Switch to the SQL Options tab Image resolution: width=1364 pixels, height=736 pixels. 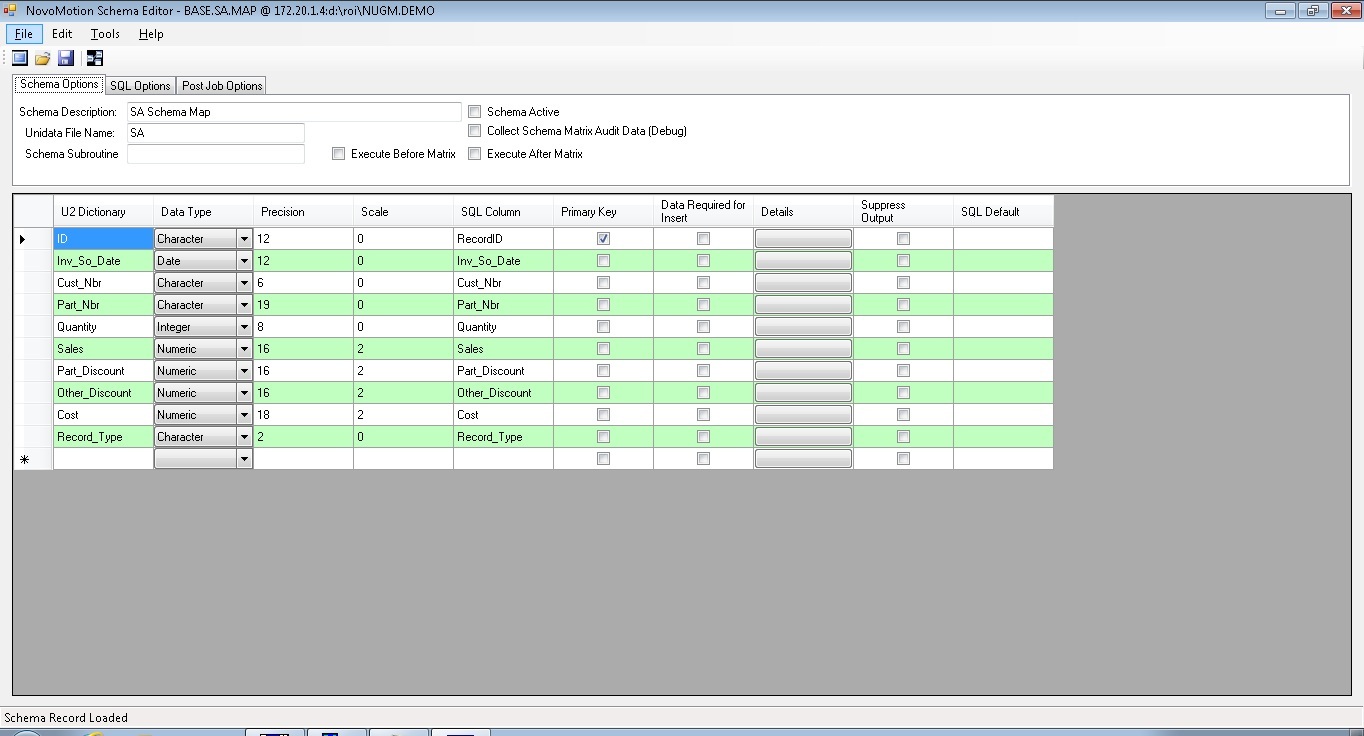tap(140, 86)
